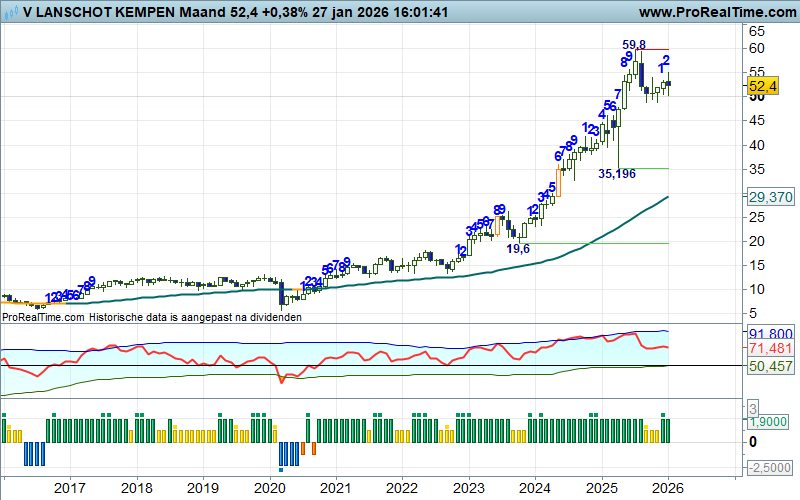Click the 2026 year on time axis

click(667, 488)
